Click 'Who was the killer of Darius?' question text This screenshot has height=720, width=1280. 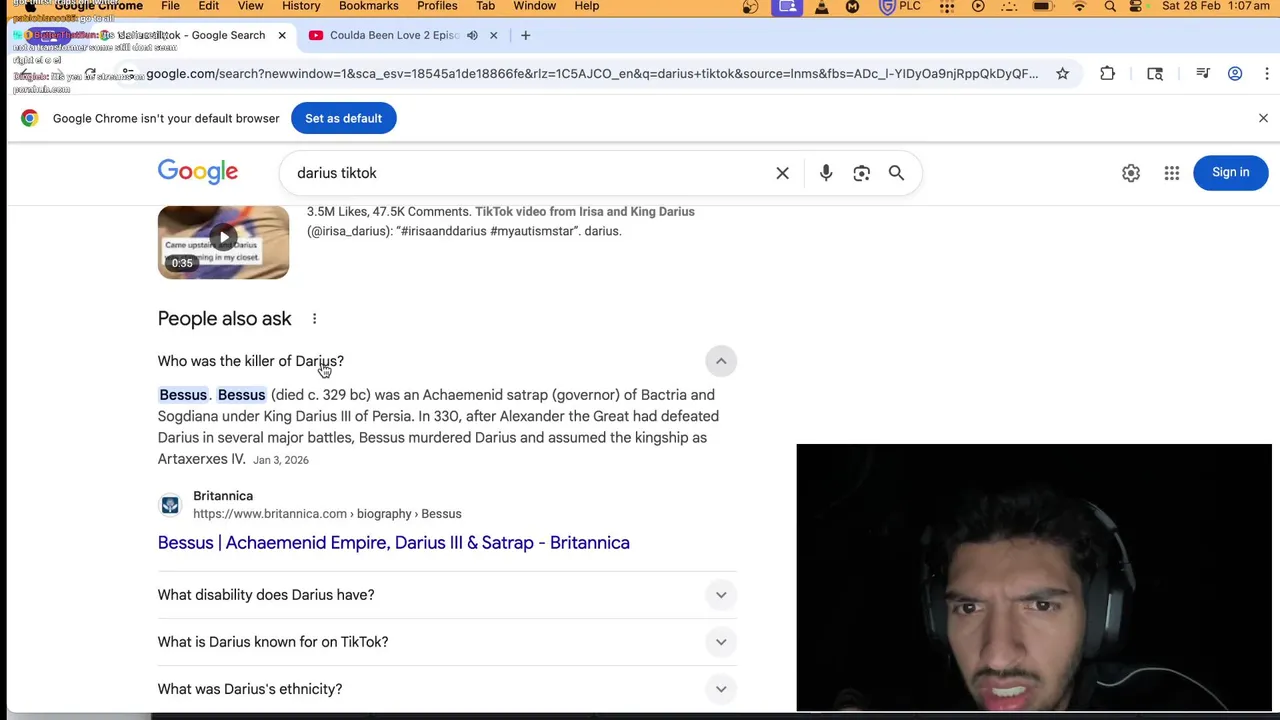click(x=250, y=361)
